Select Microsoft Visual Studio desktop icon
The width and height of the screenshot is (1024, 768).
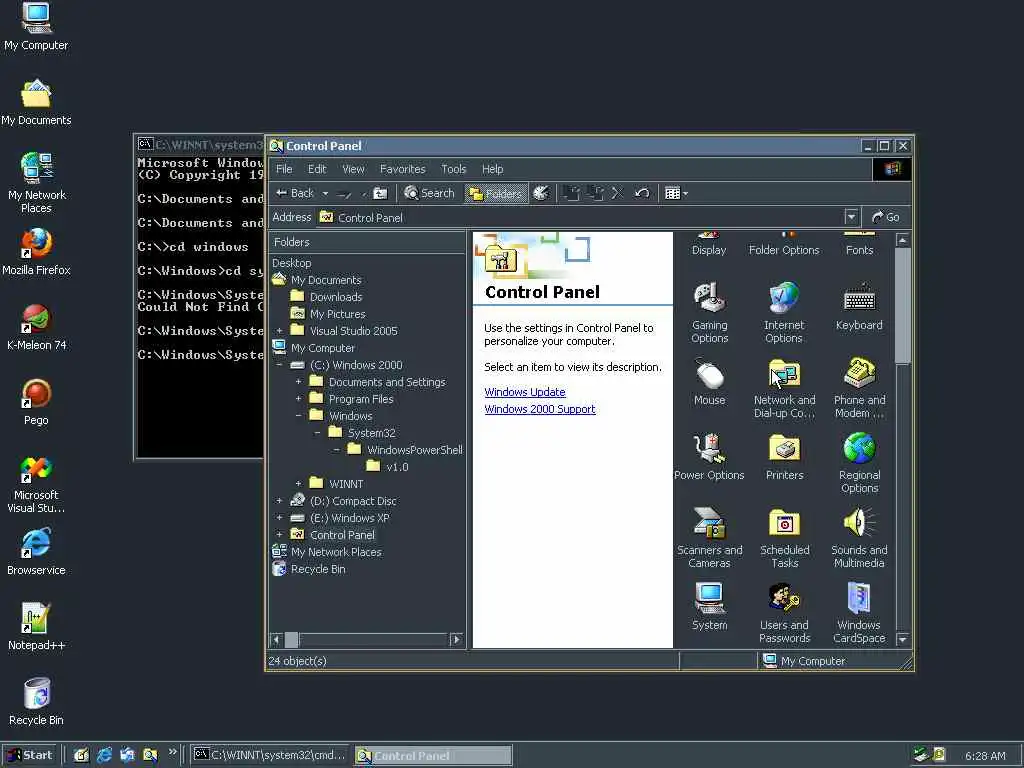coord(36,484)
